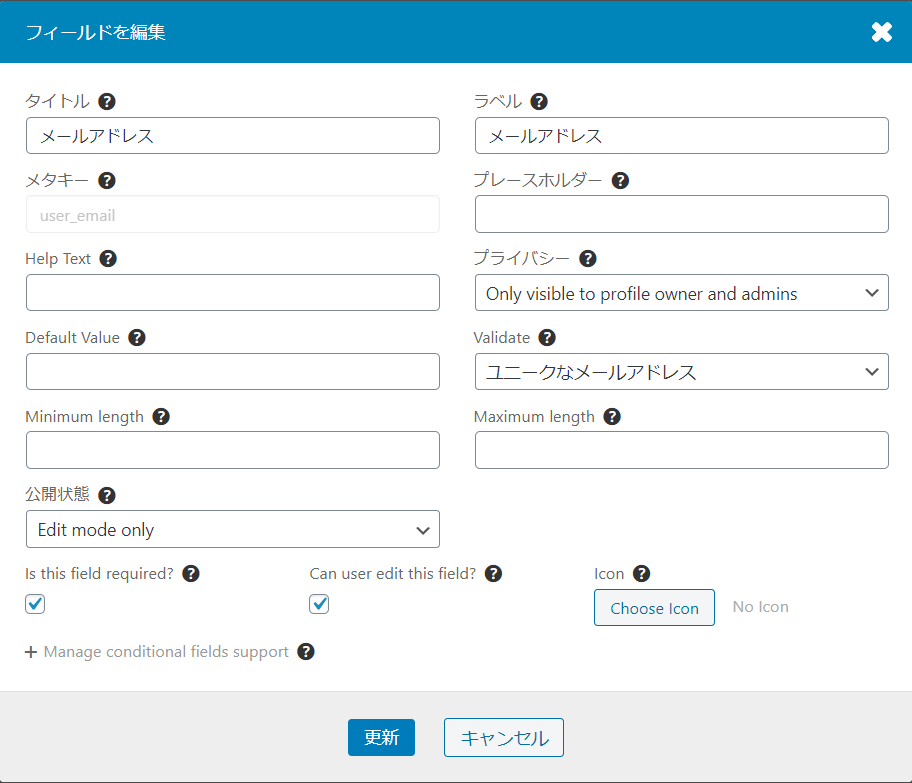Viewport: 912px width, 783px height.
Task: Focus the プレースホルダー input field
Action: click(682, 214)
